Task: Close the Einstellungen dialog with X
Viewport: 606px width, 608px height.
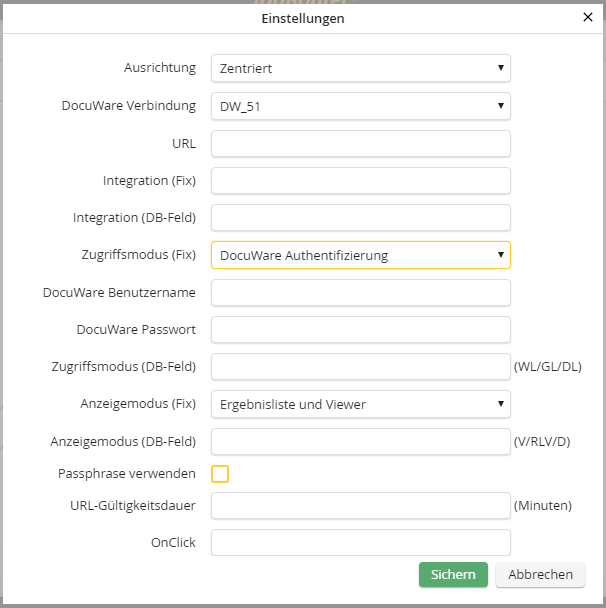Action: (587, 17)
